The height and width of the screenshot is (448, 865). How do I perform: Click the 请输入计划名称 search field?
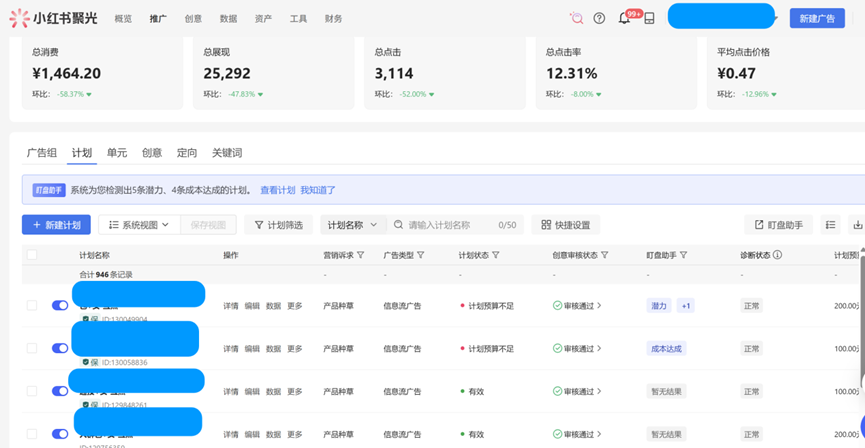pyautogui.click(x=450, y=225)
